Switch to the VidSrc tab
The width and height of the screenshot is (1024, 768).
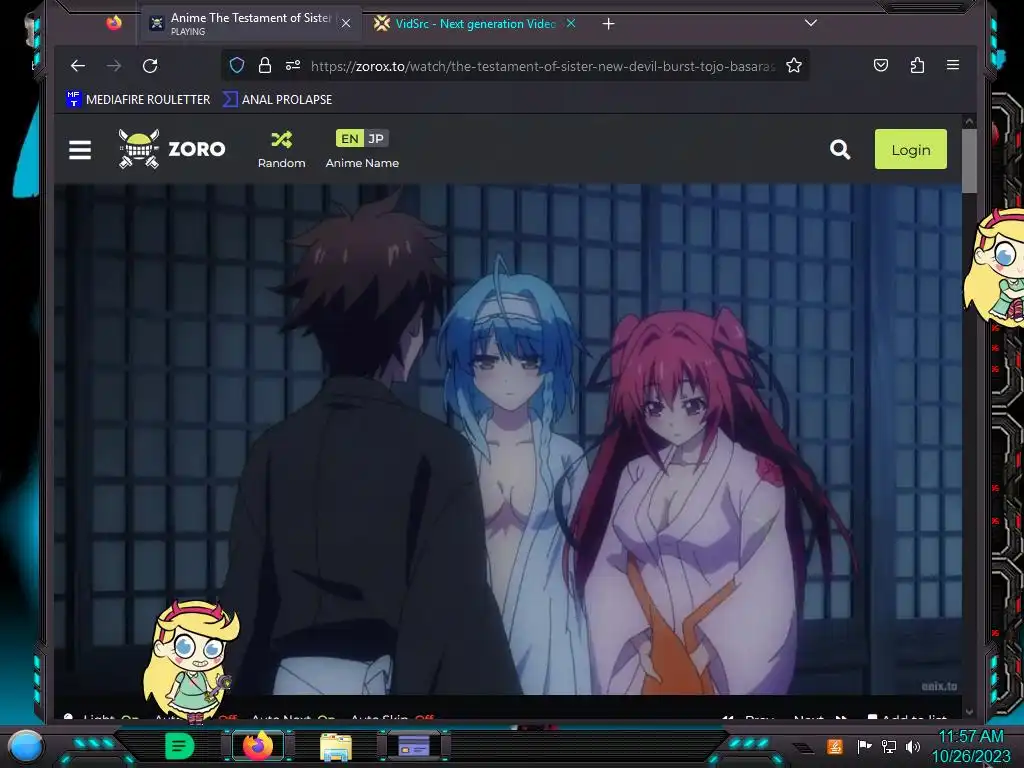point(465,24)
